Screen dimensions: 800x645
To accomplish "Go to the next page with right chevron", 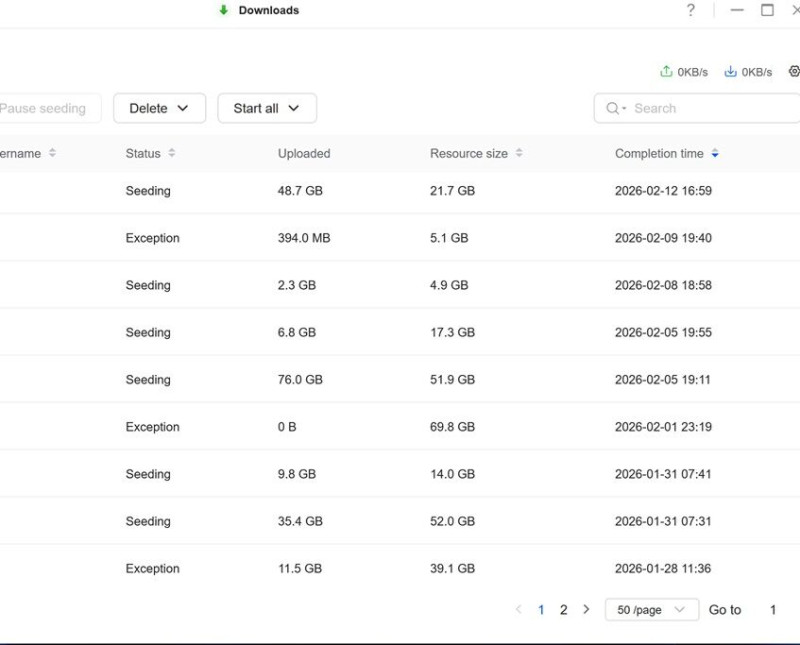I will tap(586, 609).
